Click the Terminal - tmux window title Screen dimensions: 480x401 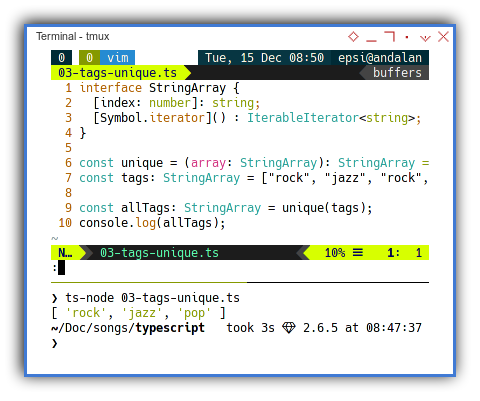(x=73, y=36)
